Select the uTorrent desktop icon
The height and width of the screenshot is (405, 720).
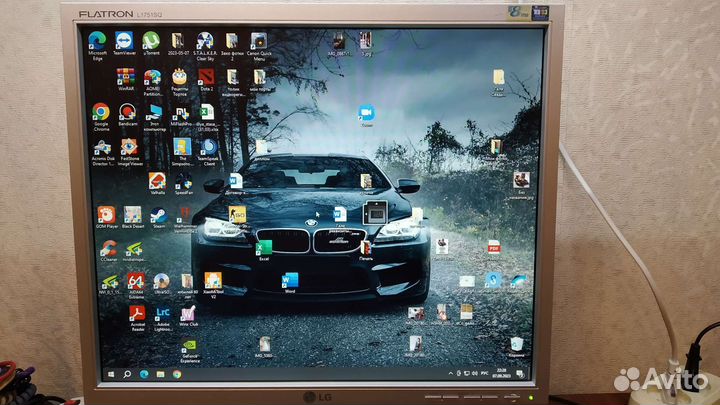(x=151, y=41)
